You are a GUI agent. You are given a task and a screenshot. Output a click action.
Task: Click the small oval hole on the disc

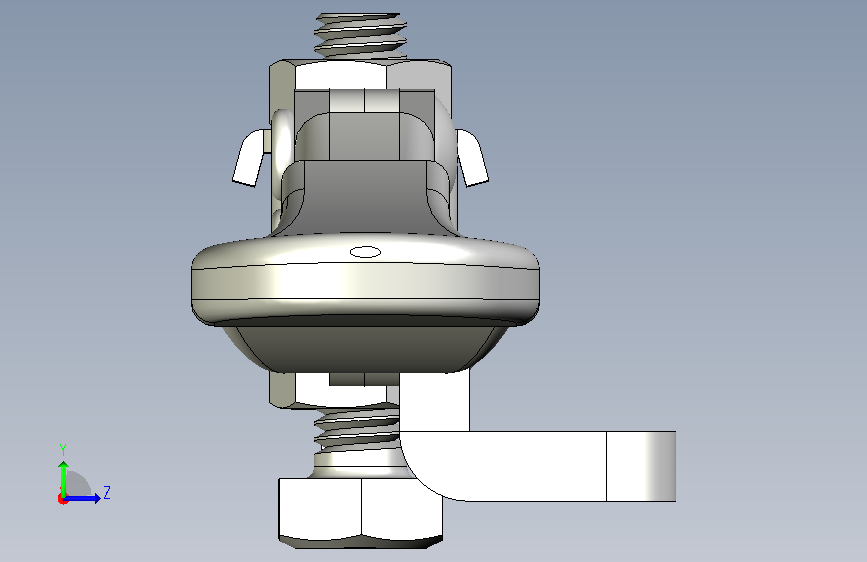click(365, 252)
